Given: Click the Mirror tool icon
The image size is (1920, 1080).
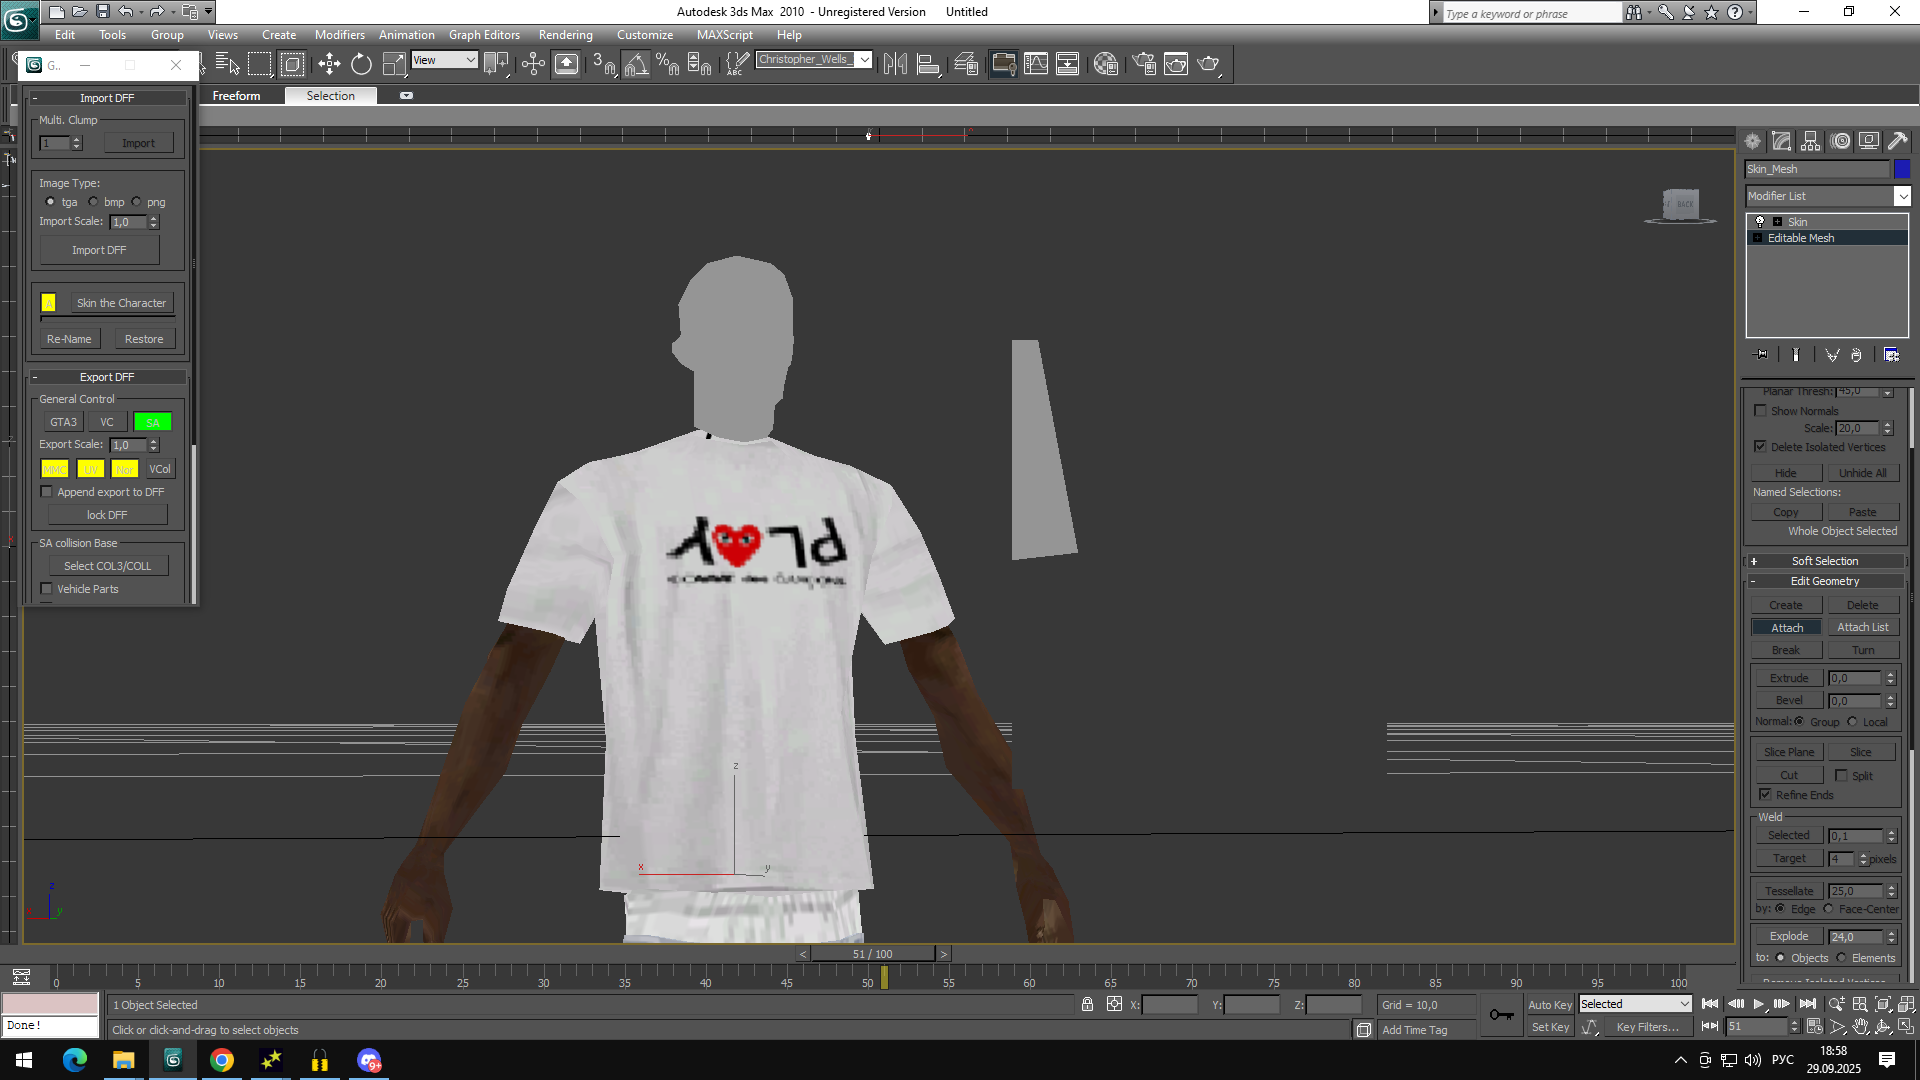Looking at the screenshot, I should coord(895,64).
